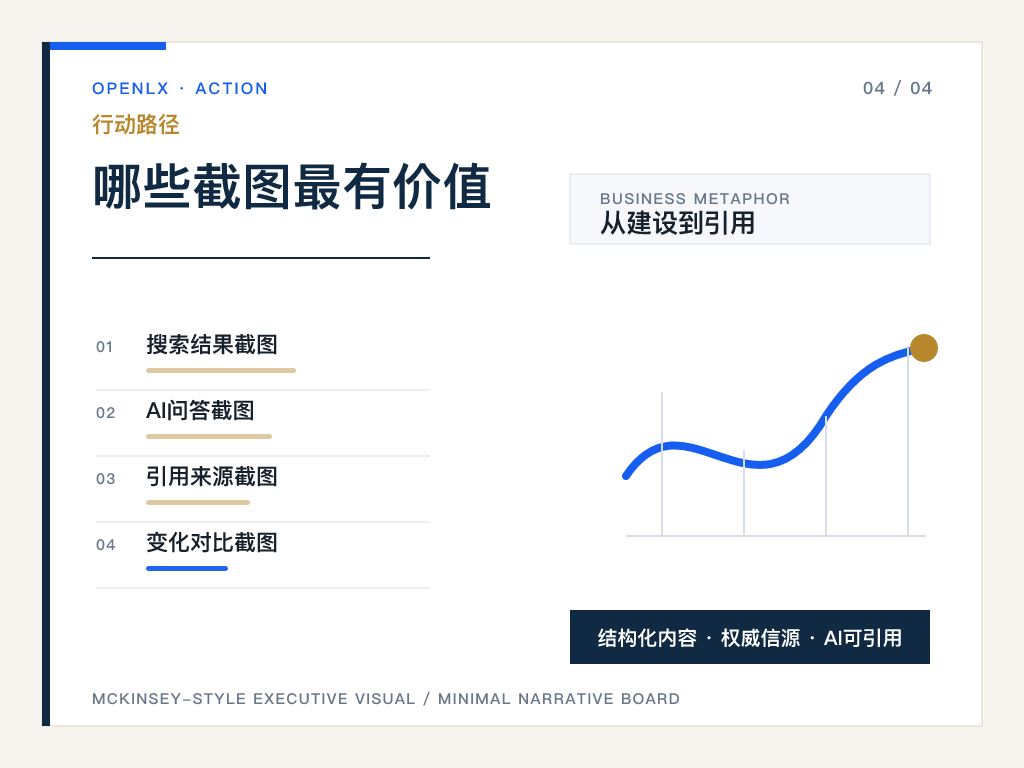Click the number 01 label
This screenshot has height=768, width=1024.
click(x=104, y=347)
